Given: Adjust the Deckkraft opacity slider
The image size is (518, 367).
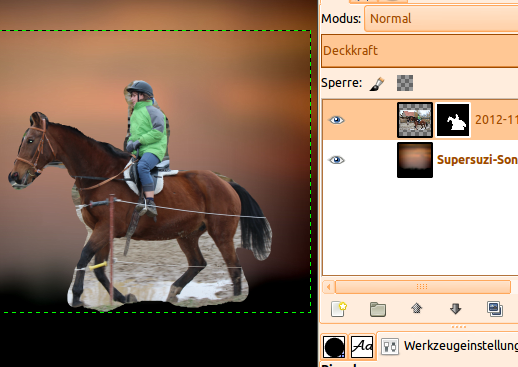Looking at the screenshot, I should click(x=420, y=51).
